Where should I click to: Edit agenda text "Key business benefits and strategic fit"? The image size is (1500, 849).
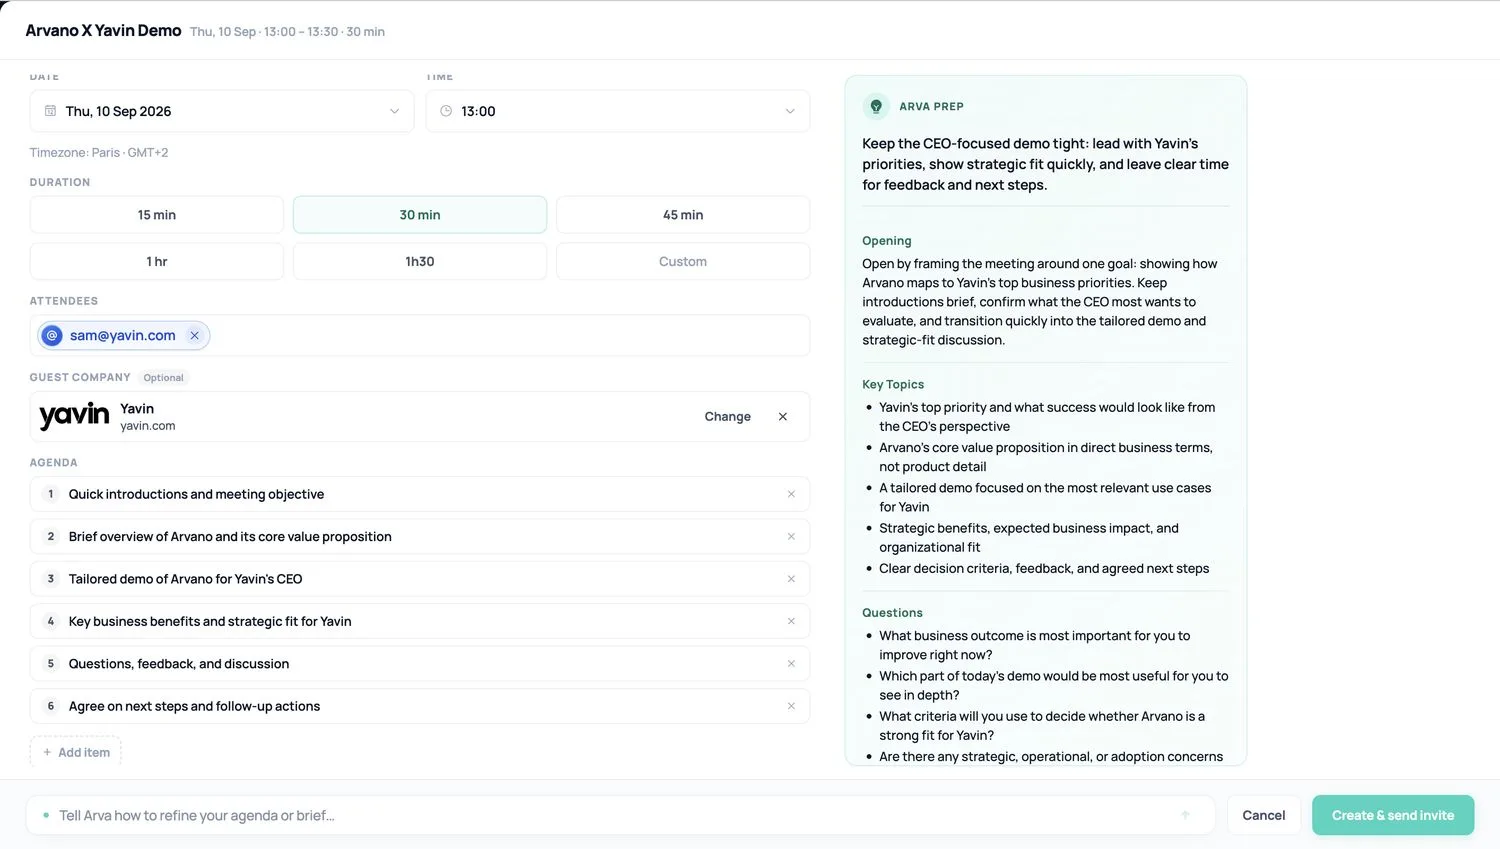210,621
